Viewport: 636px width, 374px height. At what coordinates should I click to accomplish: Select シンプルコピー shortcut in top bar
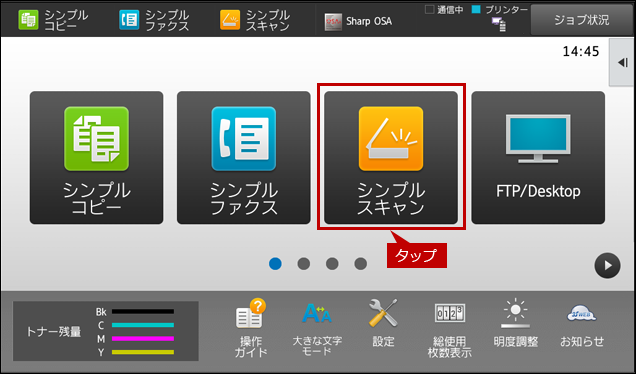[x=54, y=20]
